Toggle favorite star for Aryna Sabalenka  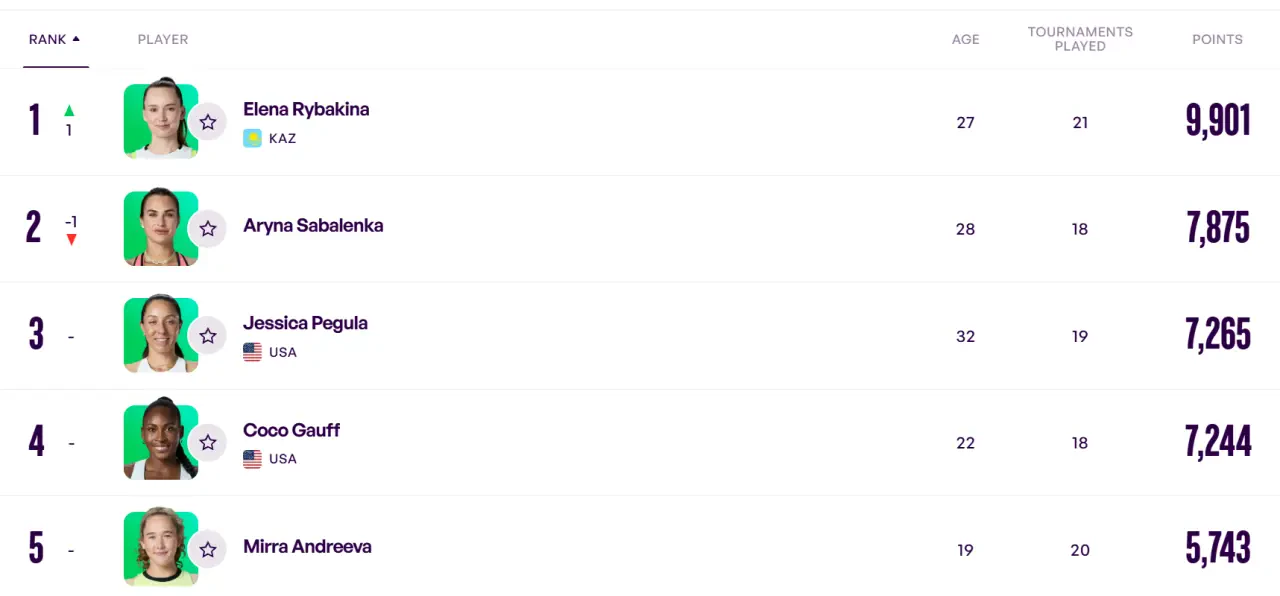point(208,229)
